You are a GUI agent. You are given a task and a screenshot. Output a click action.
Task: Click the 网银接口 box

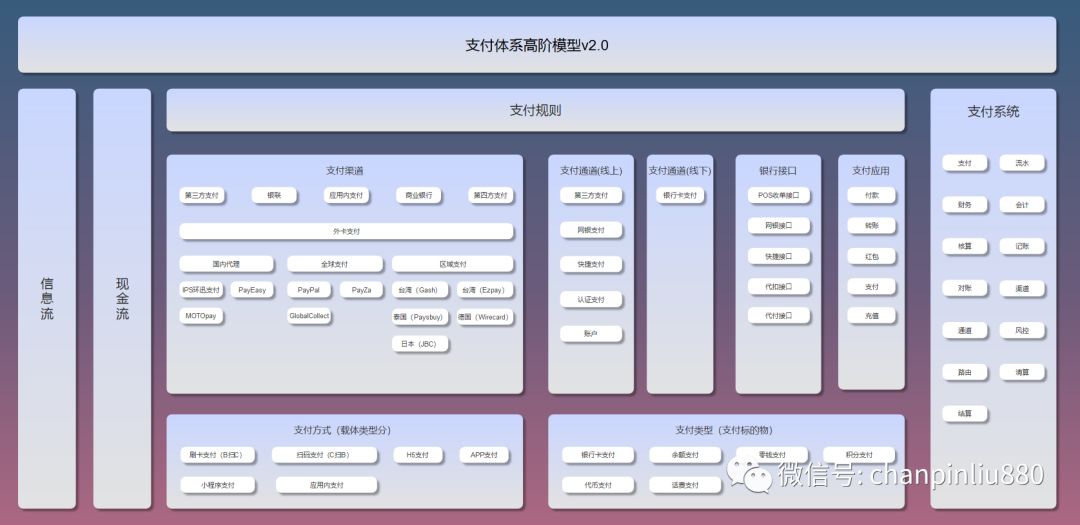coord(778,225)
